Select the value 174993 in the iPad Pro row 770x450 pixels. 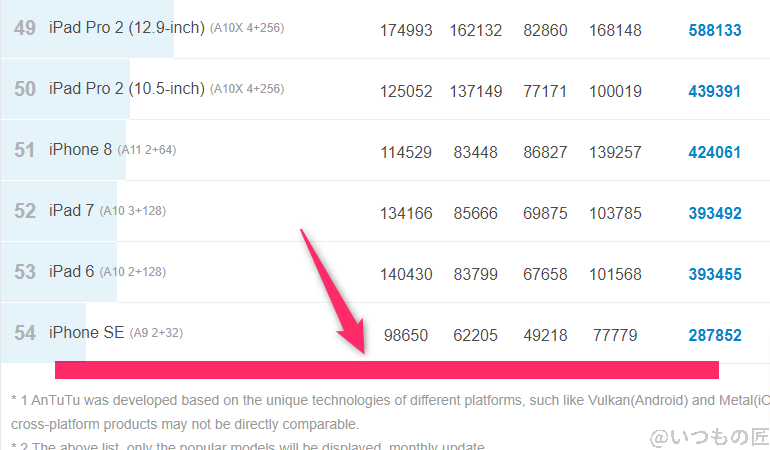(x=405, y=30)
